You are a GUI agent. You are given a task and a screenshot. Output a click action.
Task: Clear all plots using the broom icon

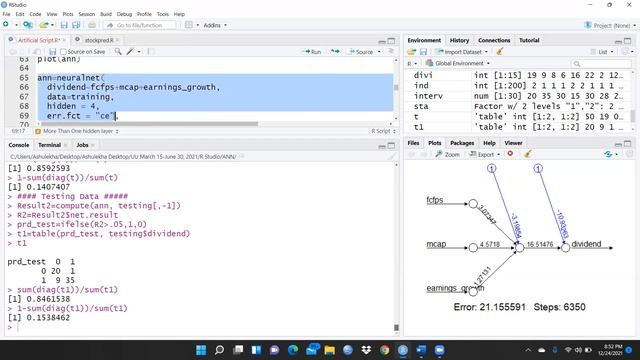pyautogui.click(x=527, y=154)
